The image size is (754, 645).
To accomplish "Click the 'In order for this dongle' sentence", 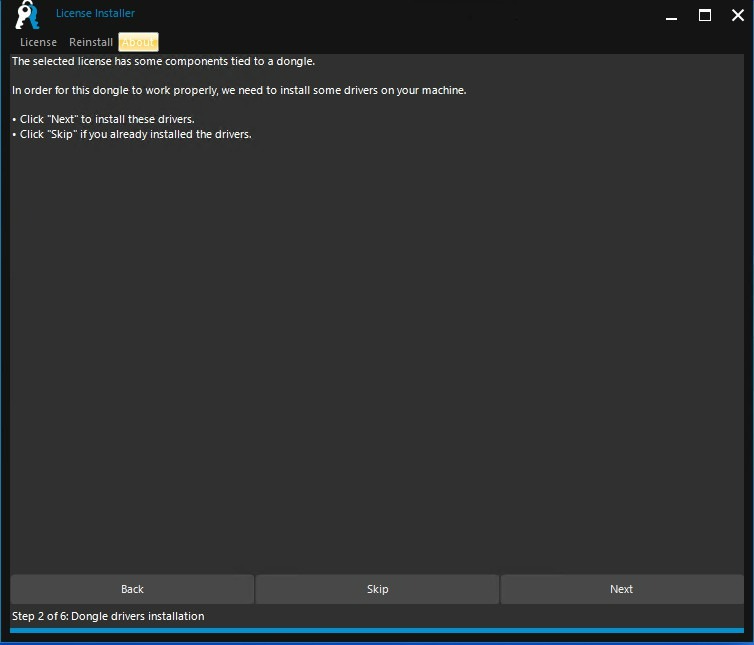I will click(239, 90).
